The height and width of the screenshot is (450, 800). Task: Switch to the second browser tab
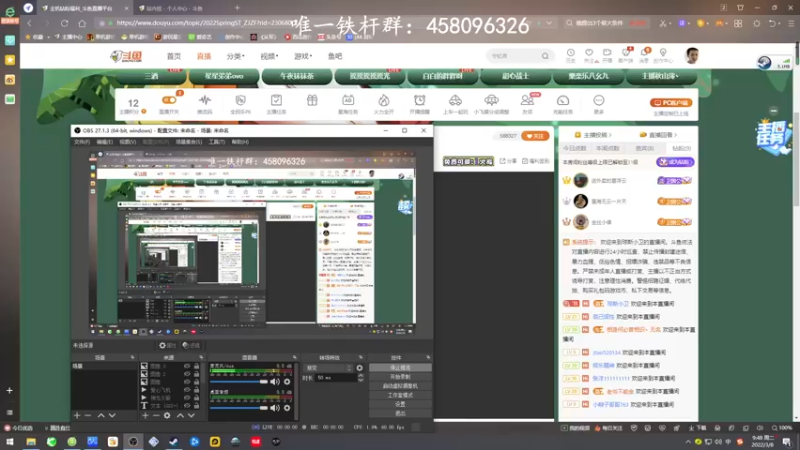click(x=179, y=8)
